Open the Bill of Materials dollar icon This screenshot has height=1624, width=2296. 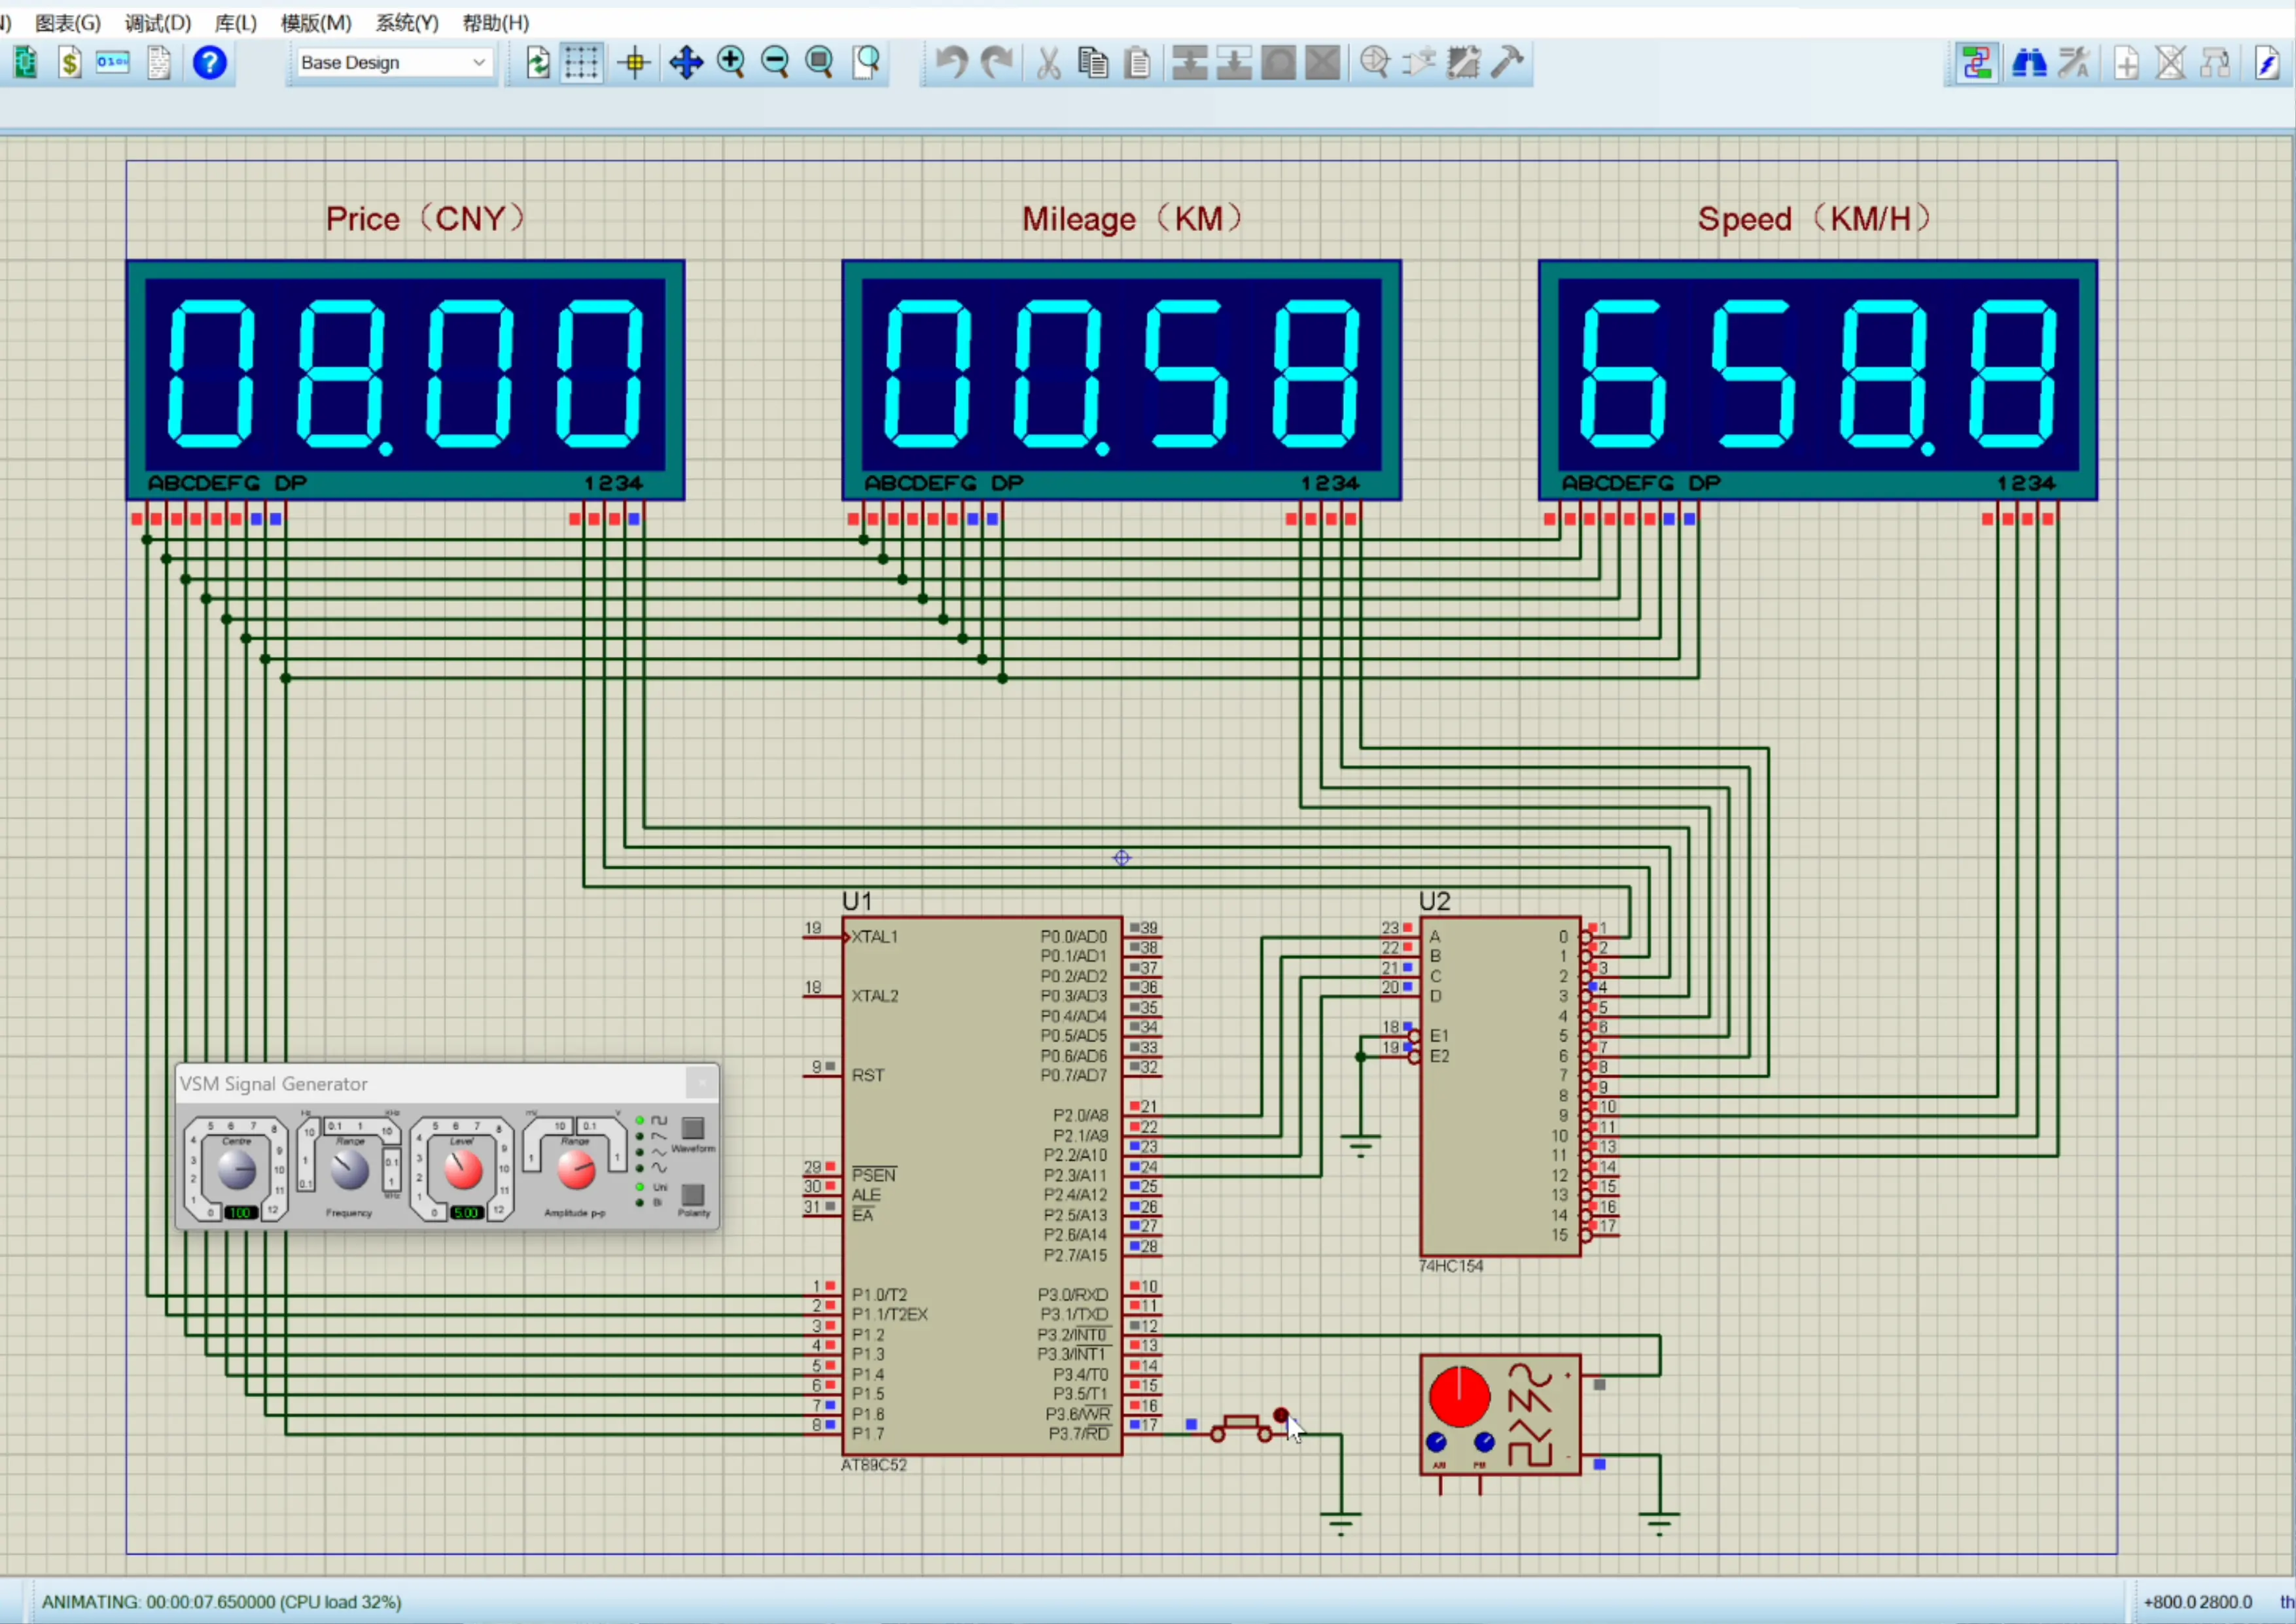click(x=69, y=63)
